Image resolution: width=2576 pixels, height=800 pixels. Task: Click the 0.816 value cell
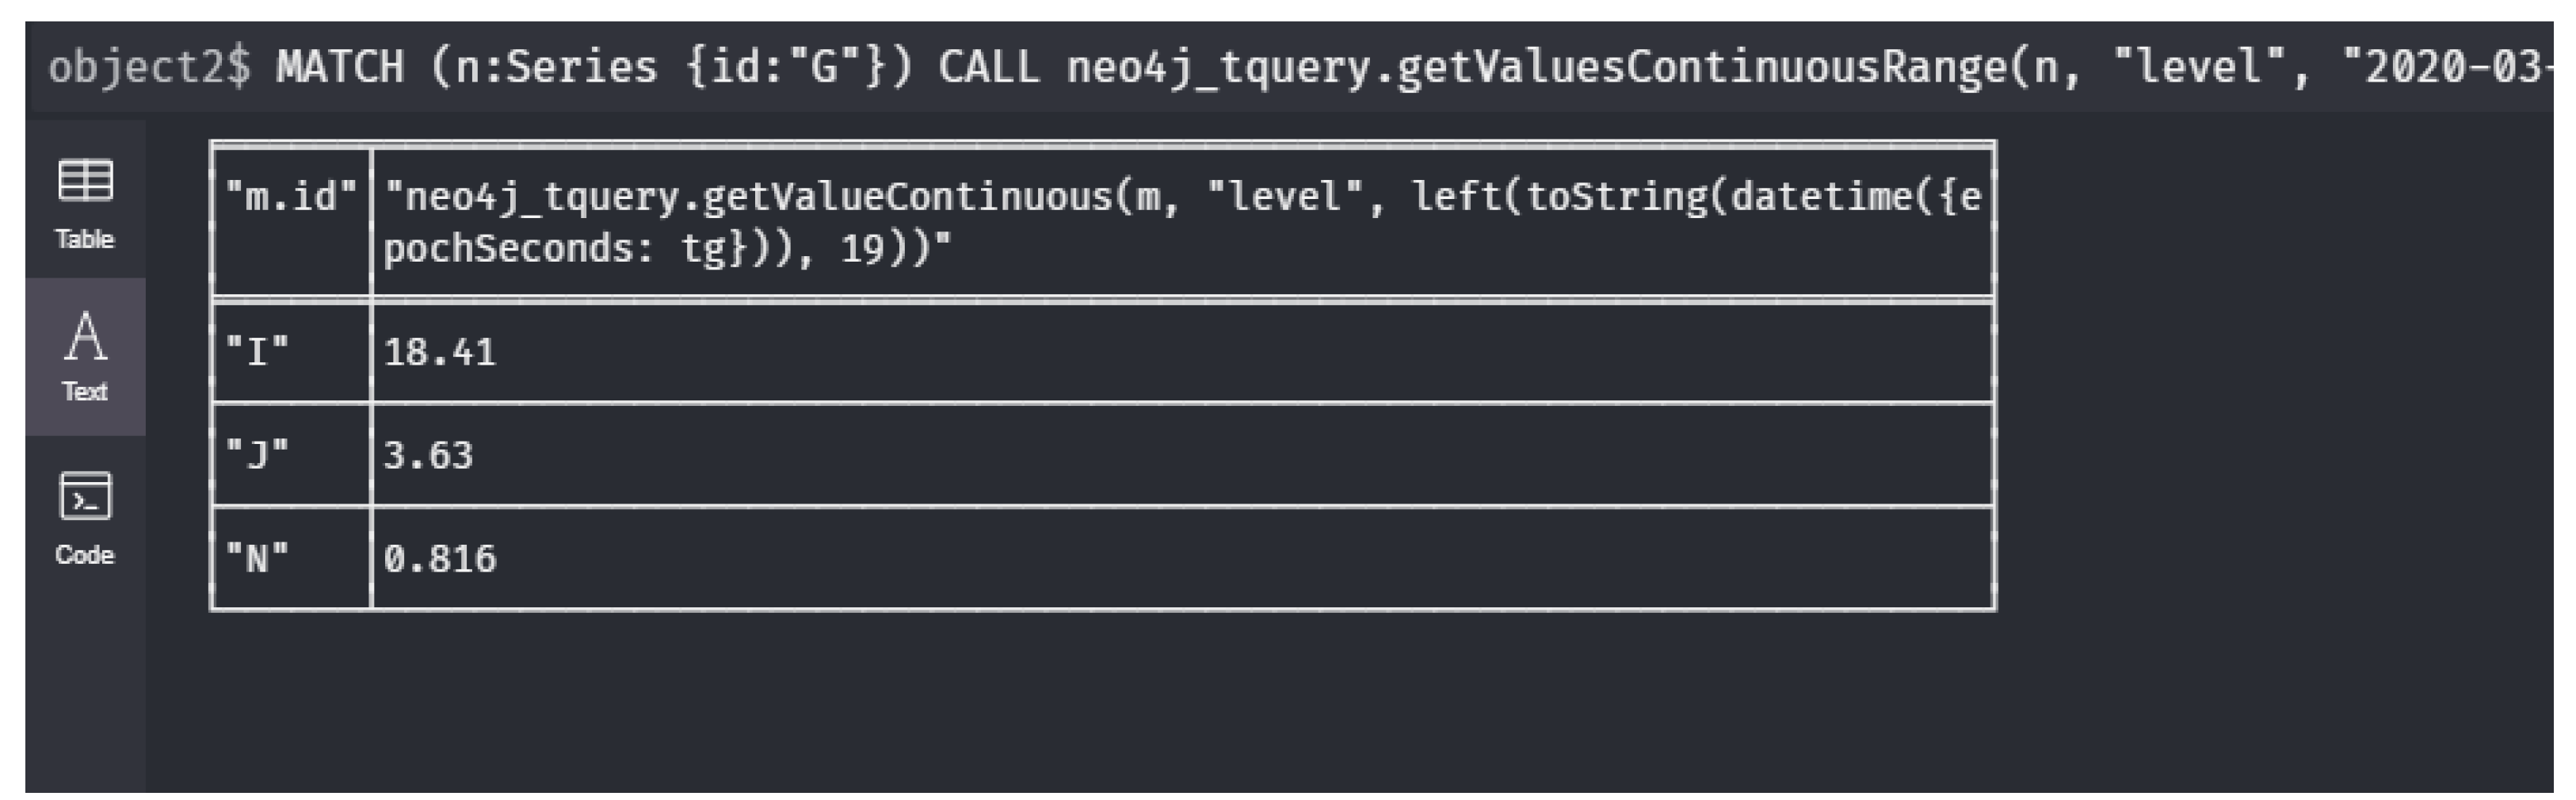coord(440,558)
